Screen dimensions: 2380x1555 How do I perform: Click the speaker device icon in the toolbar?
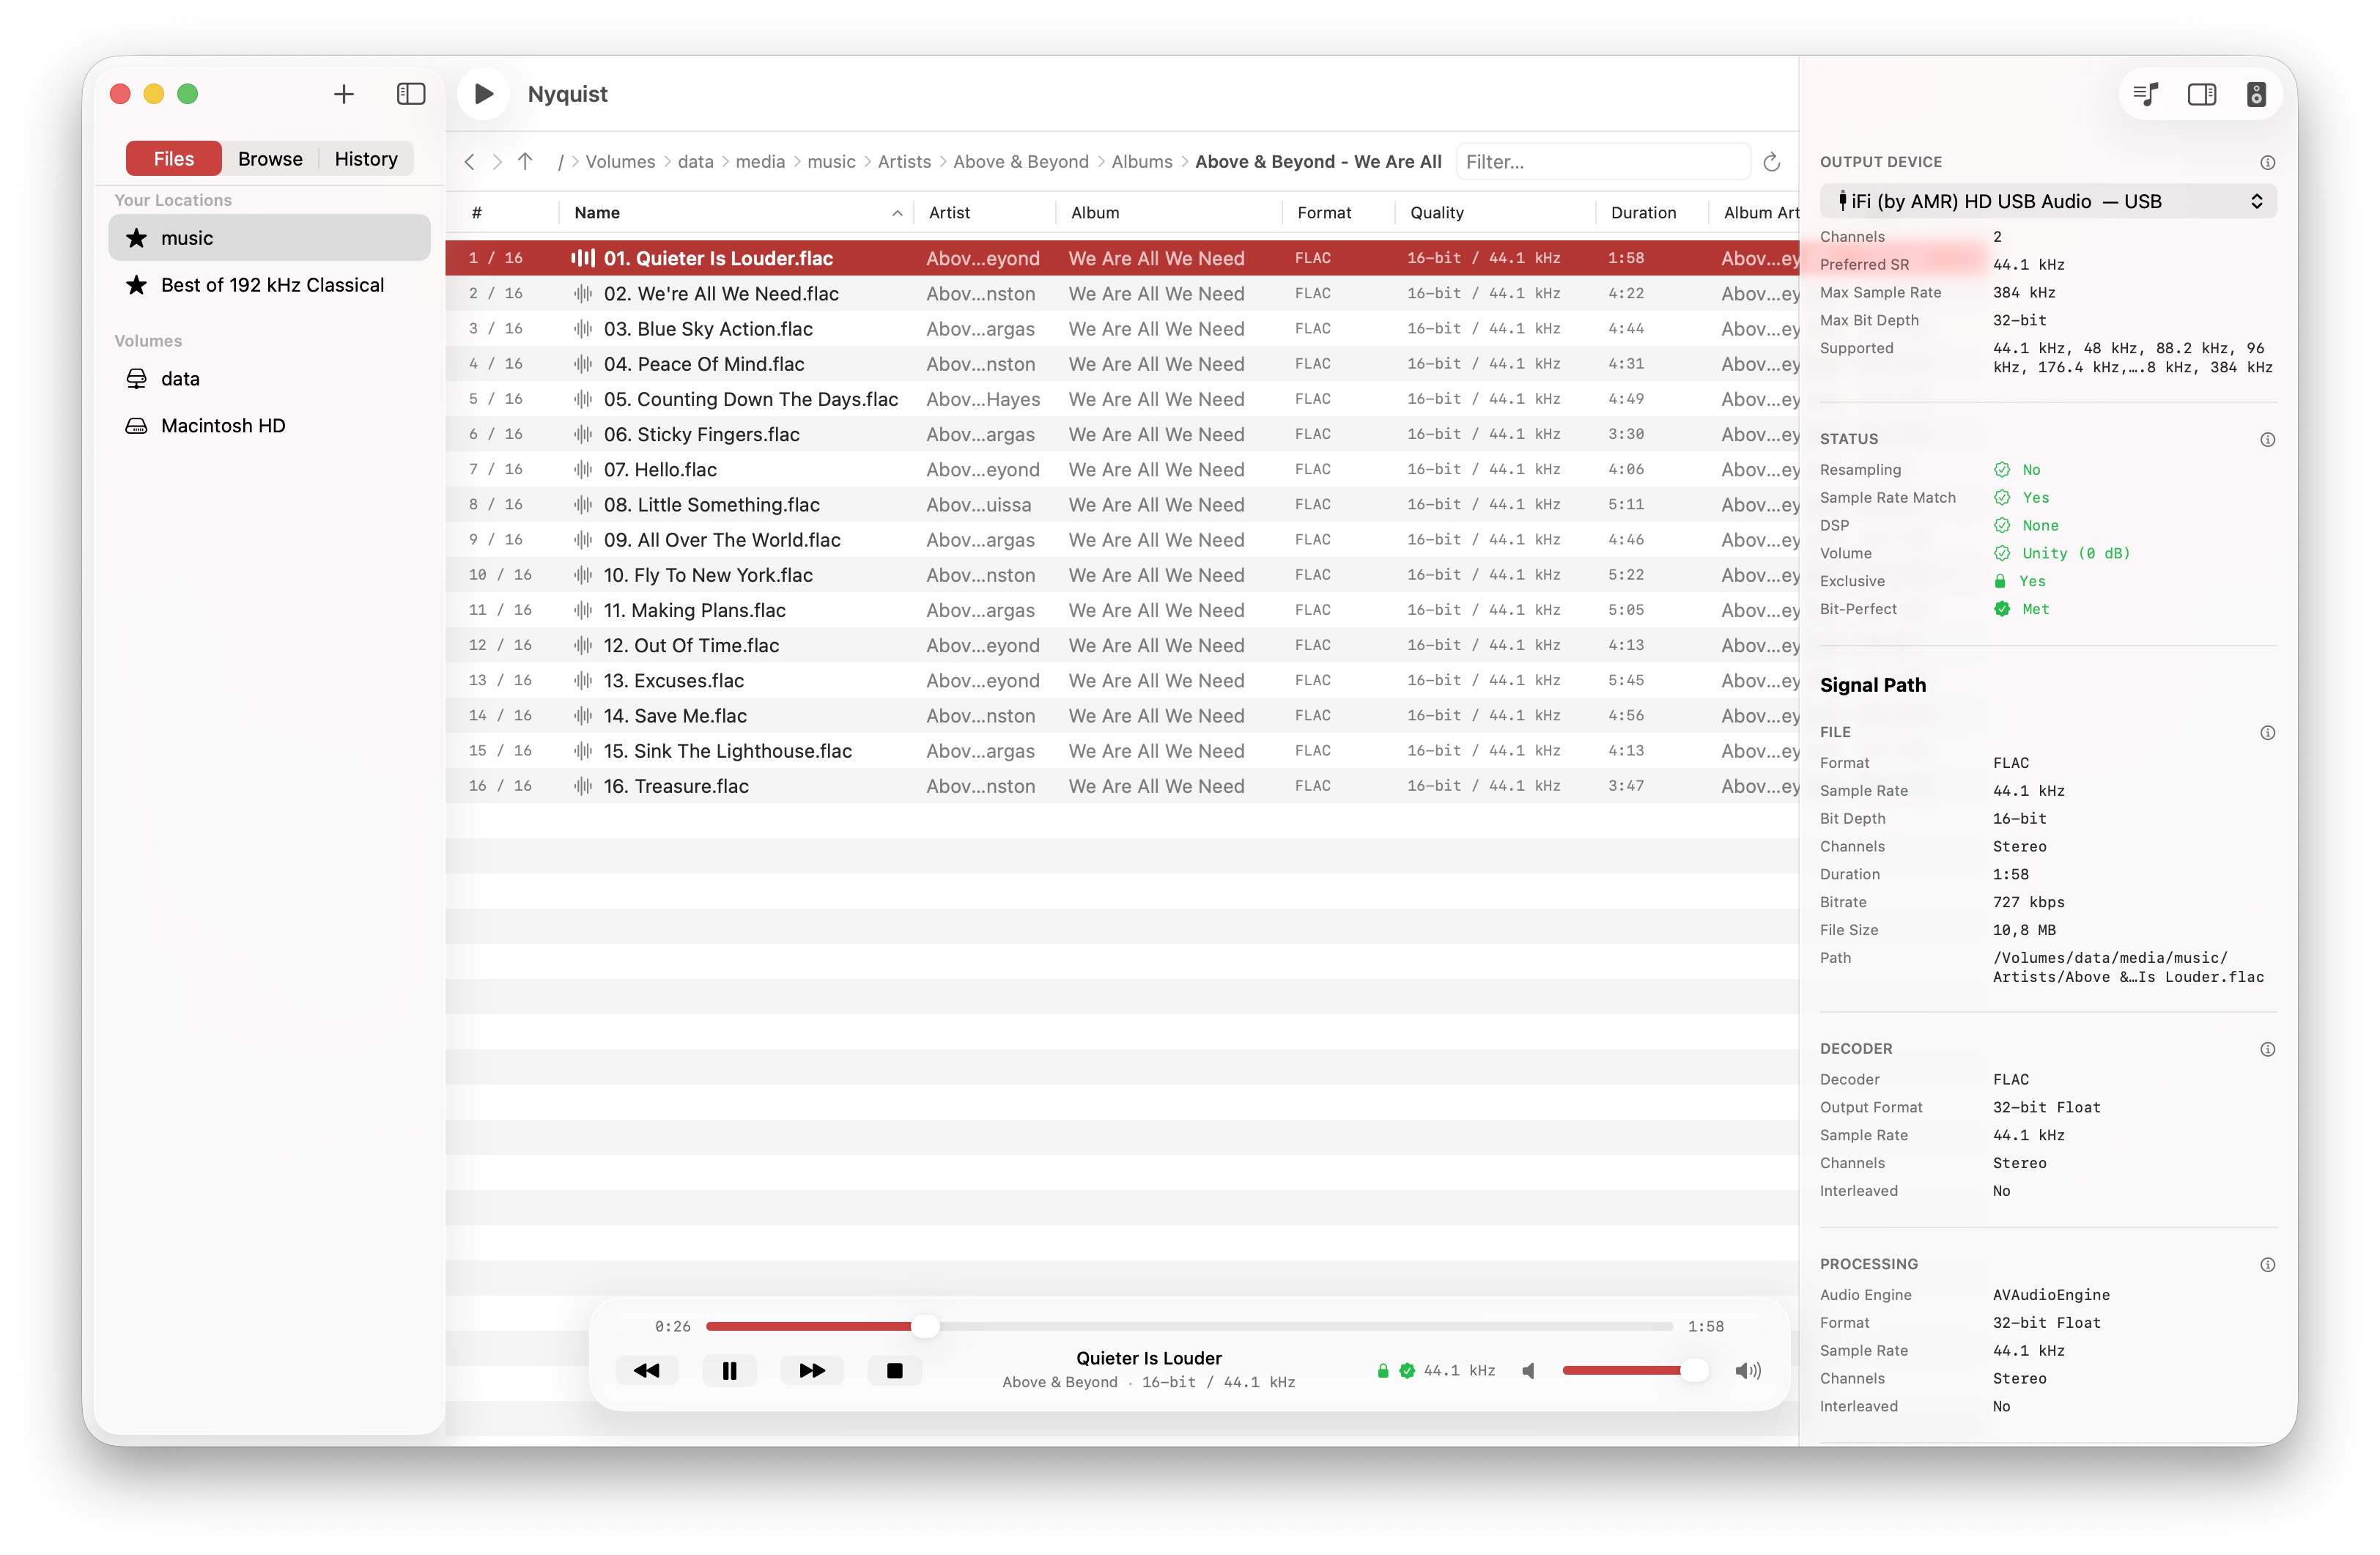[x=2256, y=94]
